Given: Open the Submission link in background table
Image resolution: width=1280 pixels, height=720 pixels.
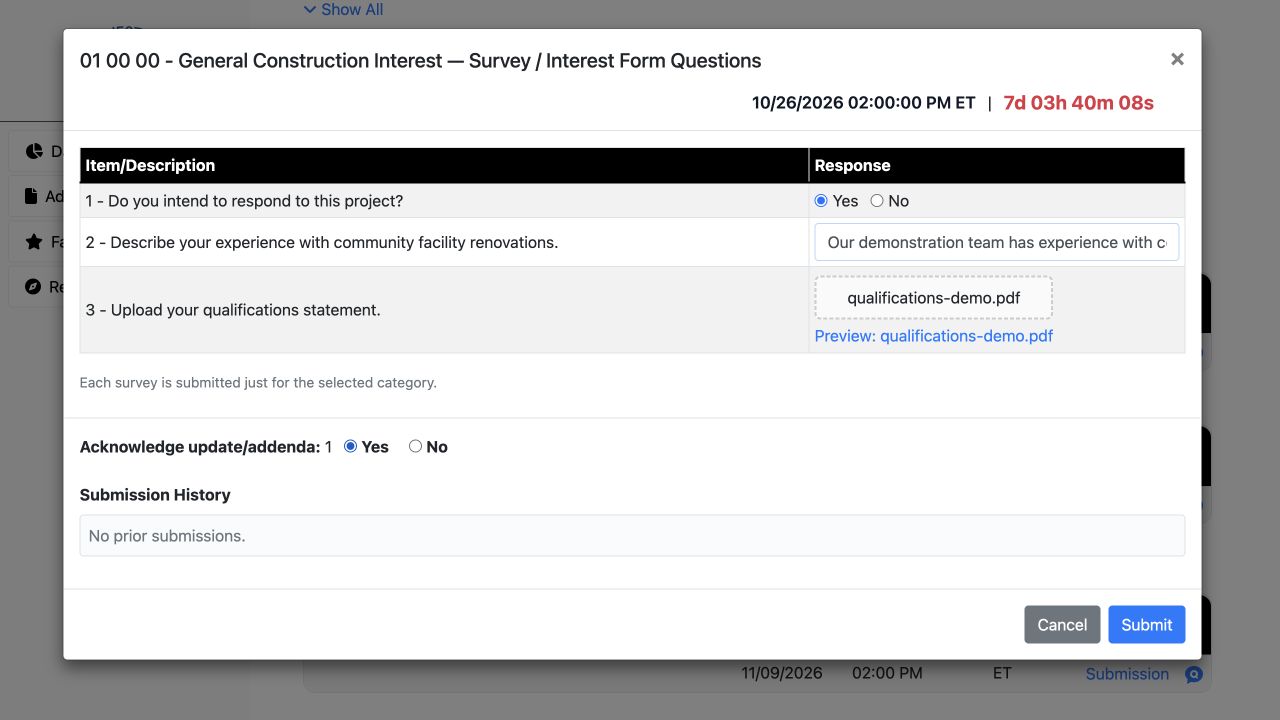Looking at the screenshot, I should (1127, 674).
